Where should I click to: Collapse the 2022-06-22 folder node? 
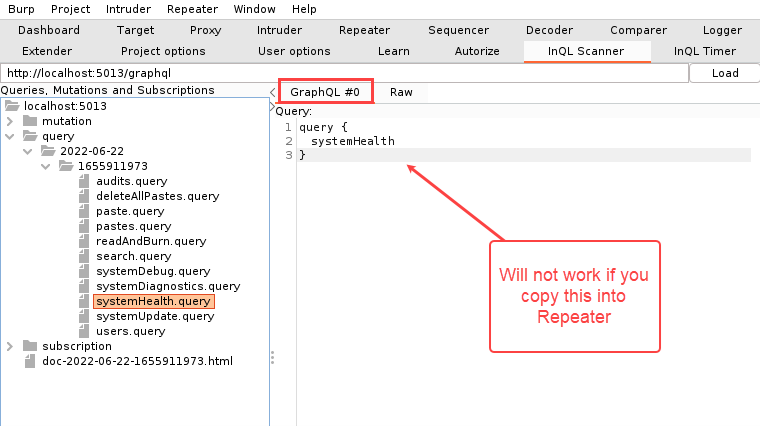pyautogui.click(x=28, y=151)
